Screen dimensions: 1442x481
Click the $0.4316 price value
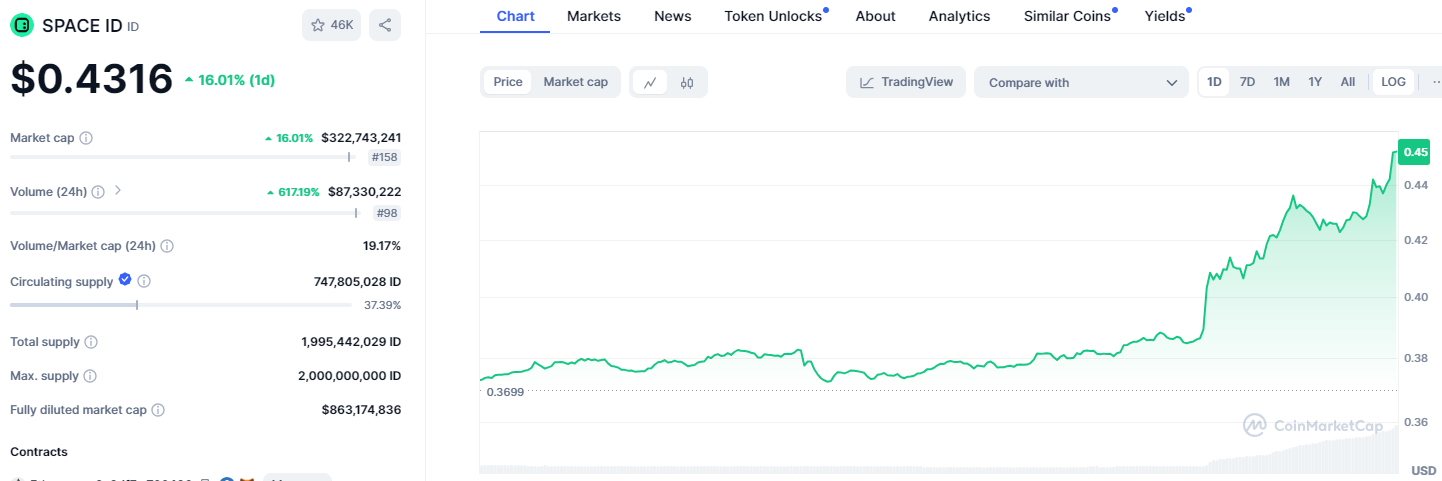coord(92,79)
